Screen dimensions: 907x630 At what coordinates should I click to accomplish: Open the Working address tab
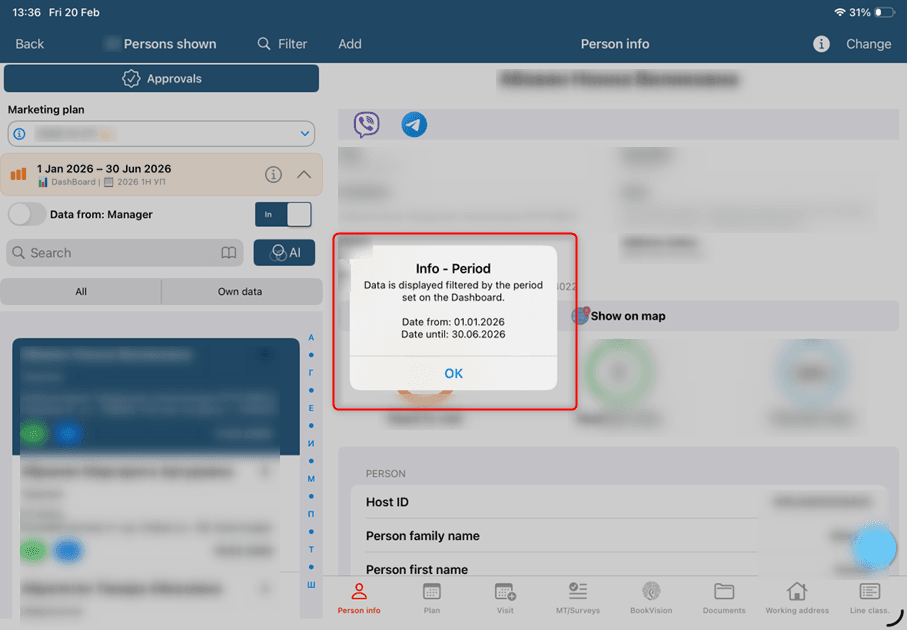pos(796,597)
